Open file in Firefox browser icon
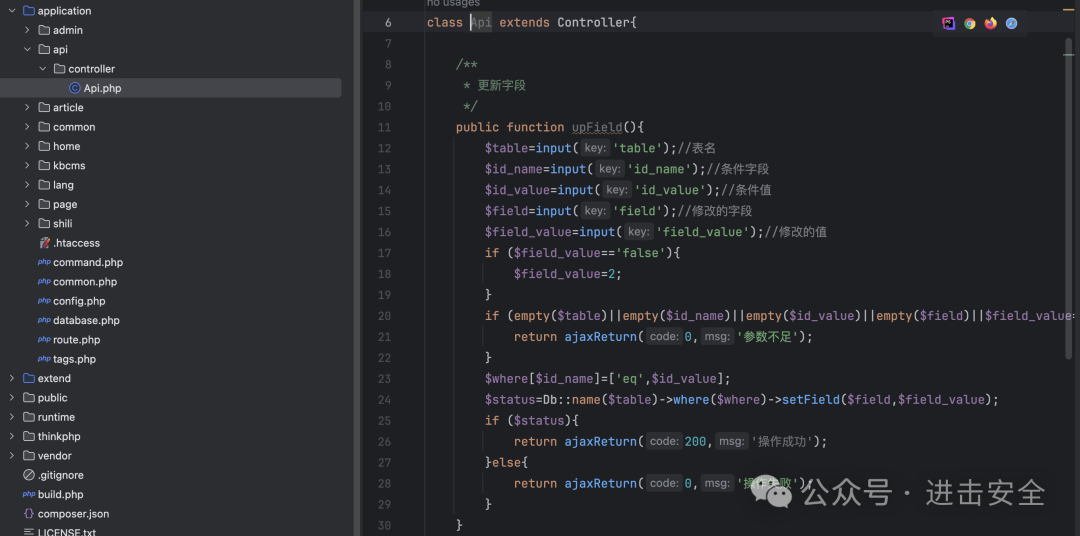 (x=990, y=23)
